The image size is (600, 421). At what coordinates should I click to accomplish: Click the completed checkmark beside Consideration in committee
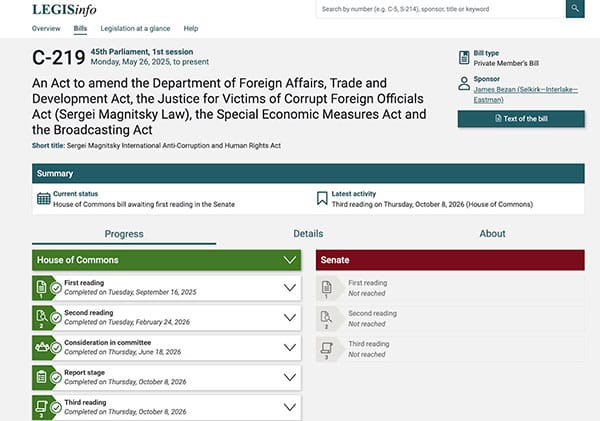click(x=56, y=348)
